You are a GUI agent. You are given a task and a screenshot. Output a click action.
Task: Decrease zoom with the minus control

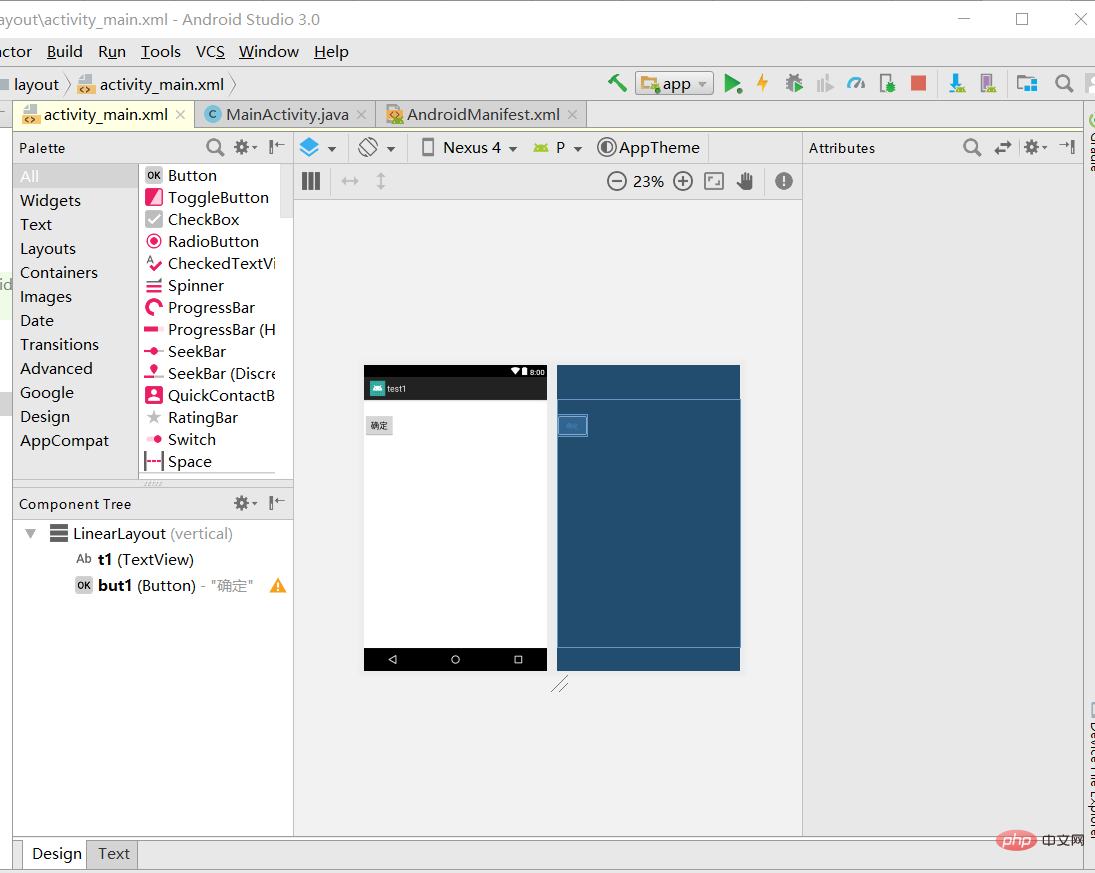pyautogui.click(x=614, y=181)
